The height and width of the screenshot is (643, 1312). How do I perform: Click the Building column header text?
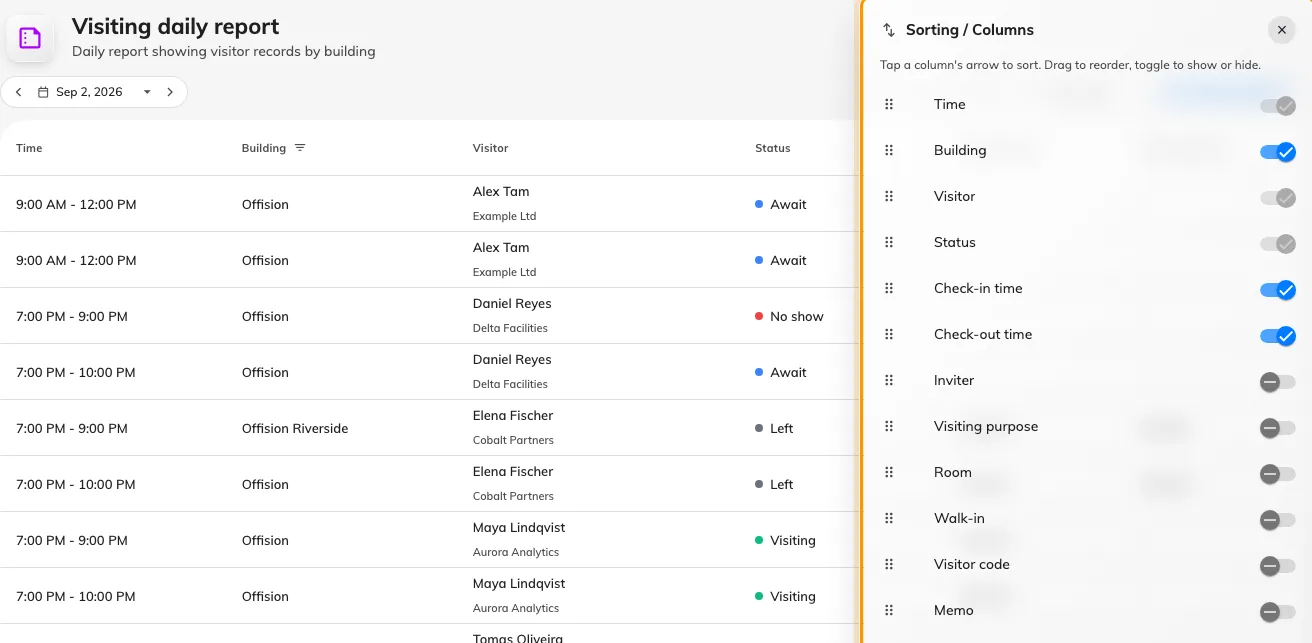click(264, 148)
